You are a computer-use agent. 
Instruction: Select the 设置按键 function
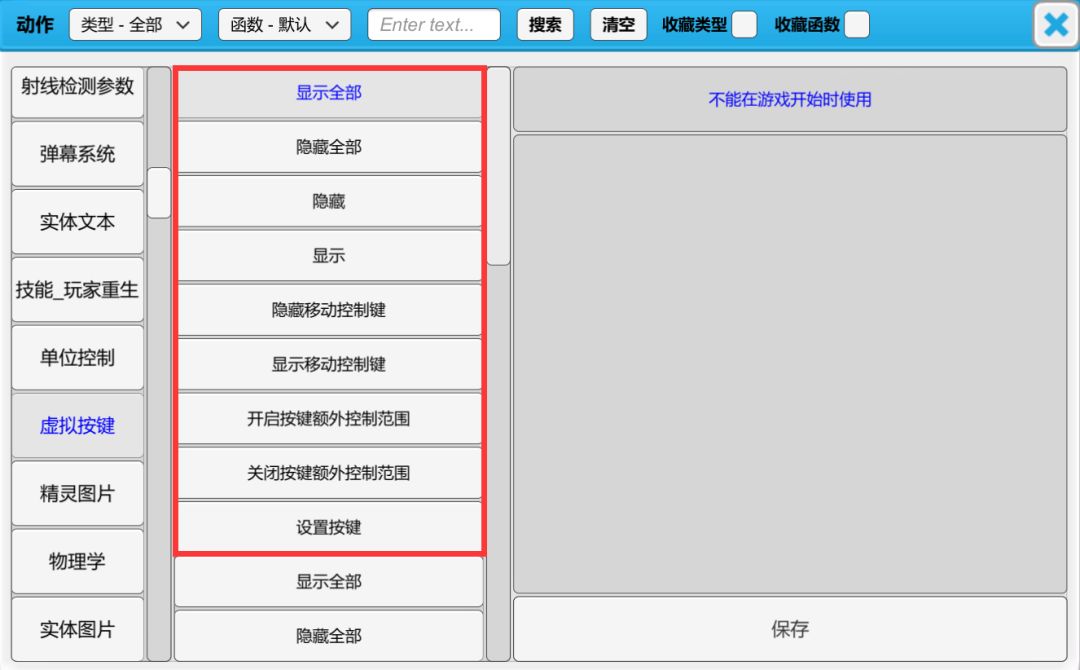tap(328, 527)
